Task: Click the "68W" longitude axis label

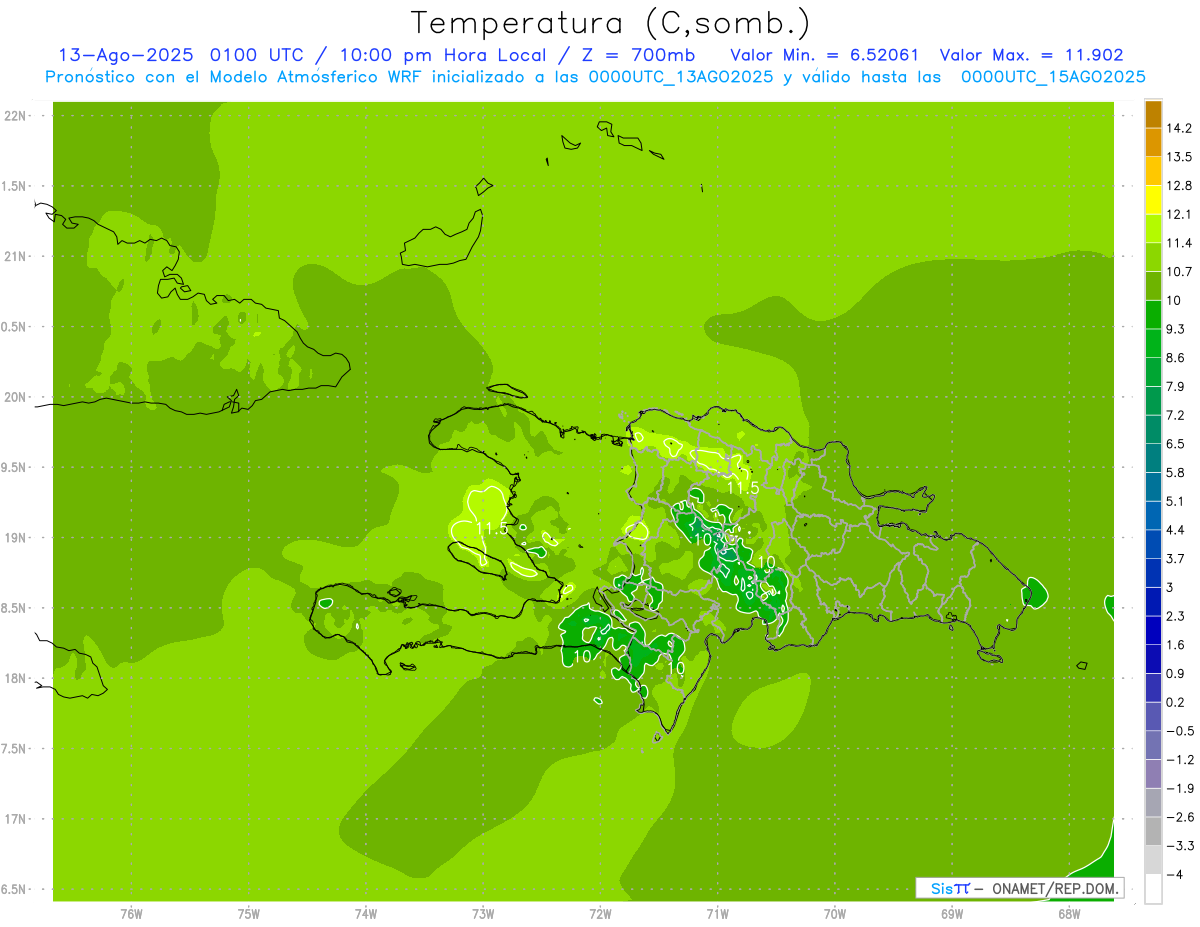Action: pos(1069,913)
